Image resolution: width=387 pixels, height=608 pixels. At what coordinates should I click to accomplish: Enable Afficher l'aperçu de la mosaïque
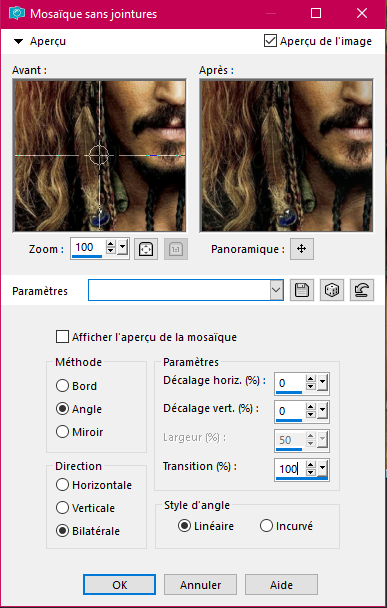click(62, 337)
